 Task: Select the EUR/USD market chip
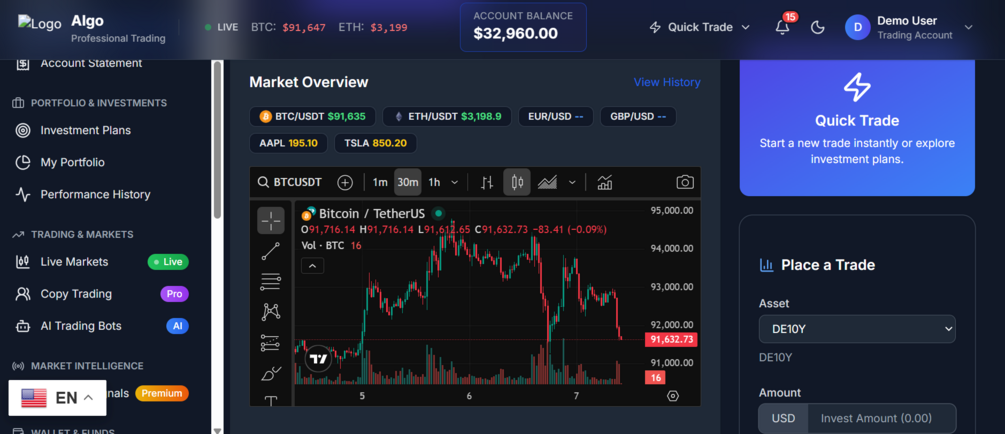pos(556,117)
